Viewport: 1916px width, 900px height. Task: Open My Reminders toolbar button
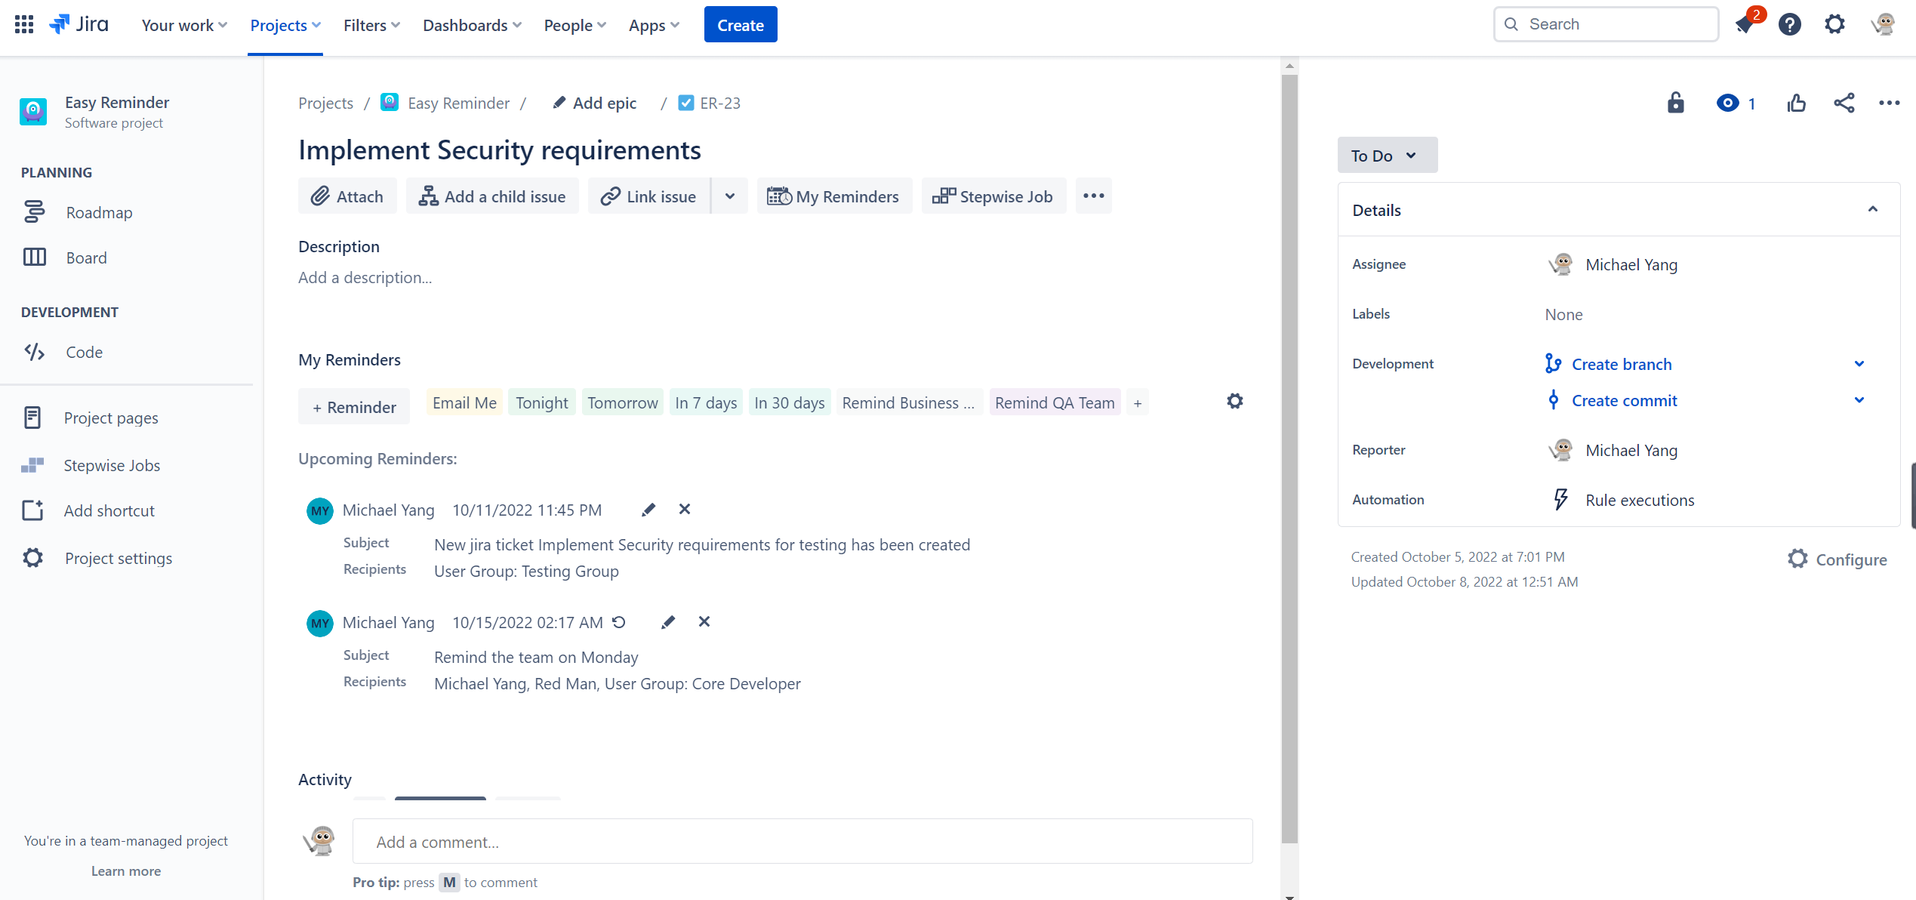[x=834, y=196]
